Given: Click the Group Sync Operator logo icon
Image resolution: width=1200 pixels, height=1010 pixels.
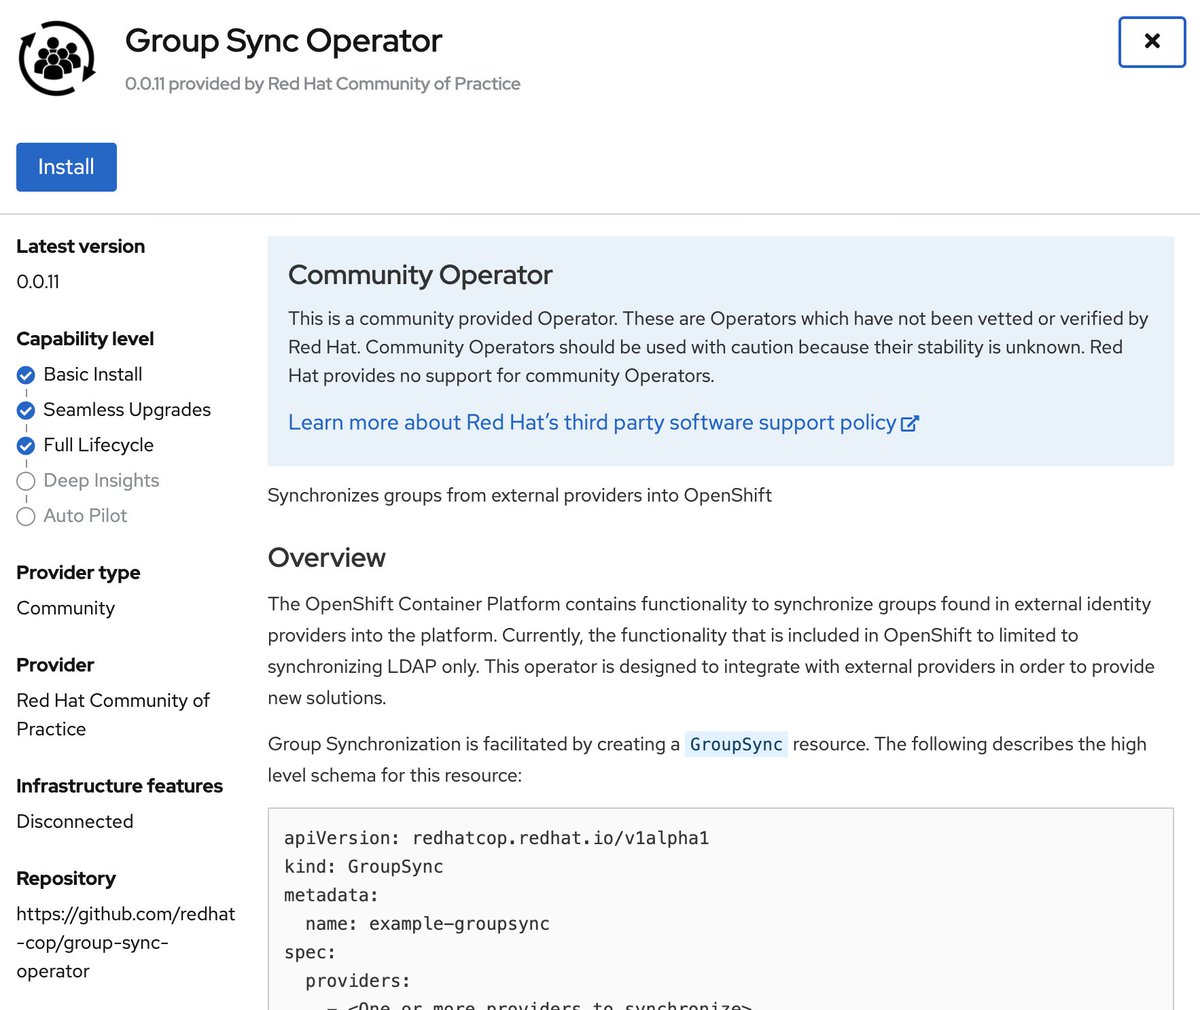Looking at the screenshot, I should click(57, 58).
